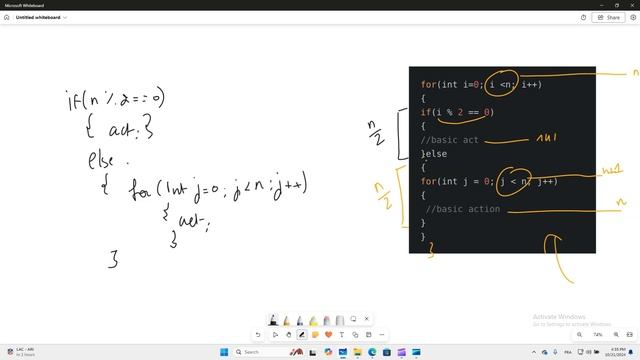Click the Share button
Viewport: 640px width, 360px height.
(608, 18)
